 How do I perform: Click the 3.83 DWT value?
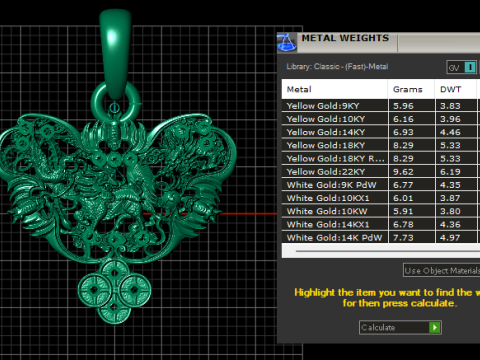[450, 106]
